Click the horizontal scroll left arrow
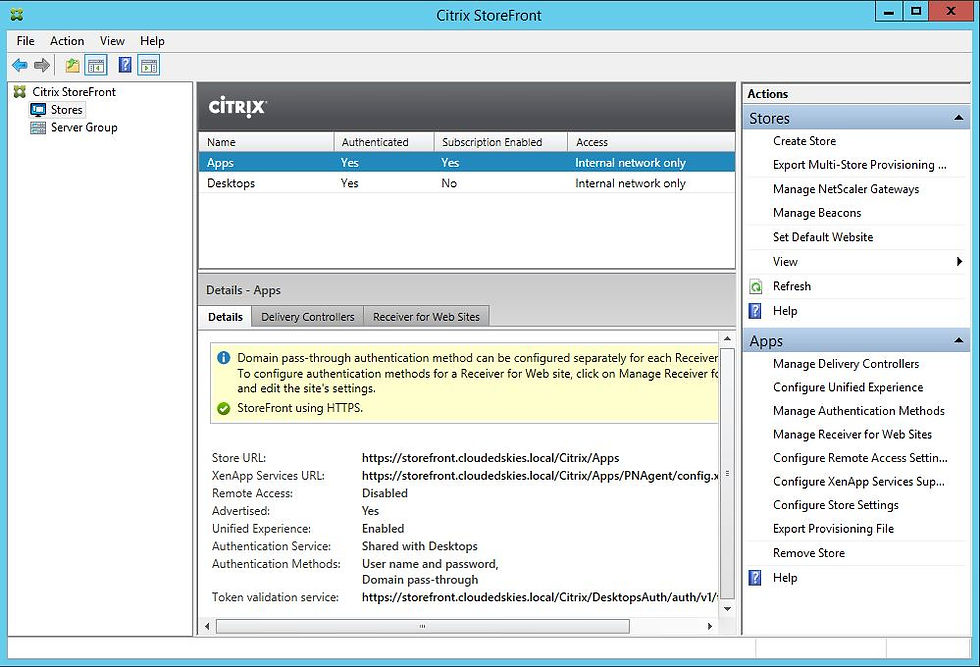 pyautogui.click(x=207, y=626)
